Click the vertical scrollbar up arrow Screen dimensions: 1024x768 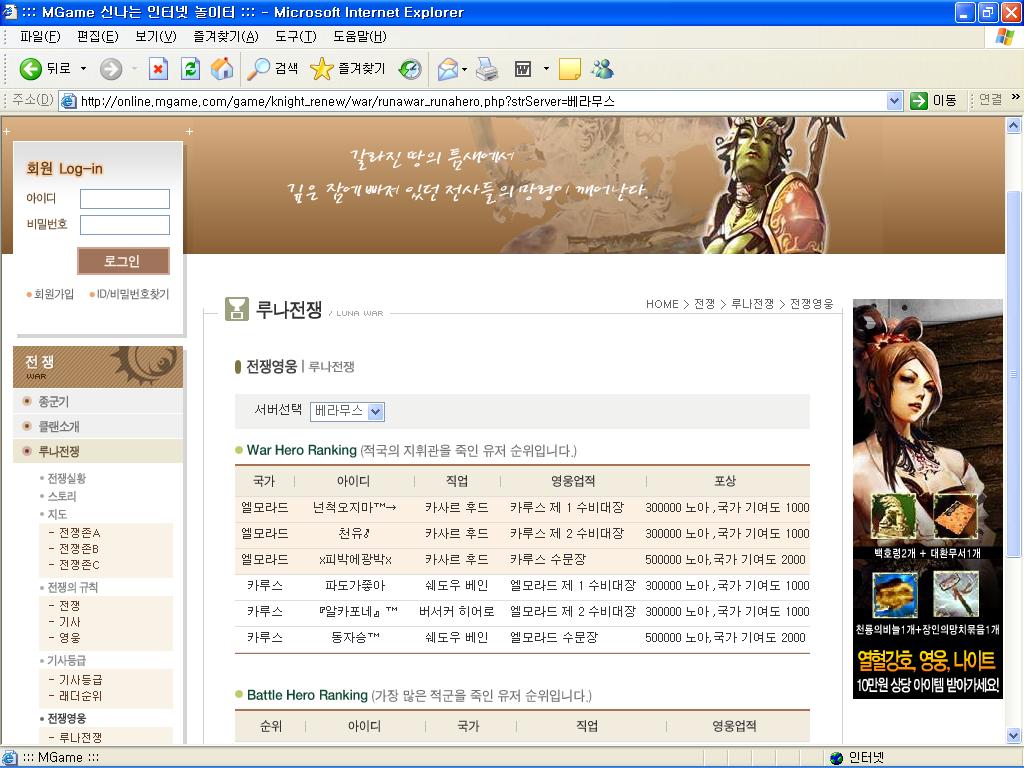tap(1014, 125)
